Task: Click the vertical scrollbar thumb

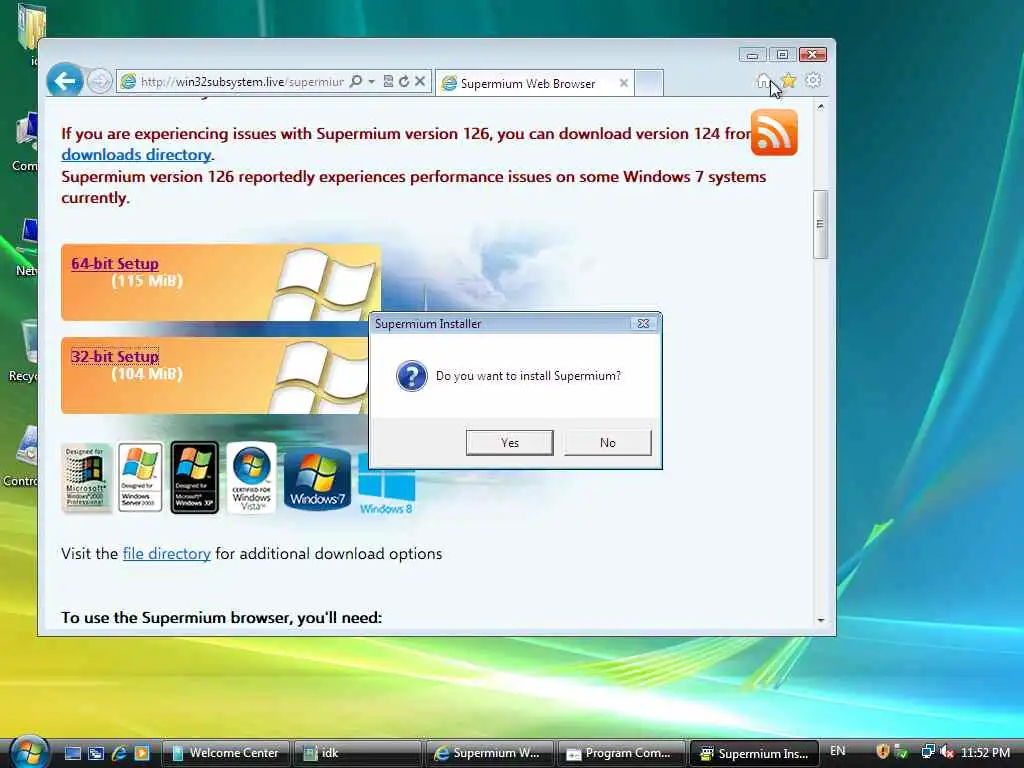Action: coord(821,225)
